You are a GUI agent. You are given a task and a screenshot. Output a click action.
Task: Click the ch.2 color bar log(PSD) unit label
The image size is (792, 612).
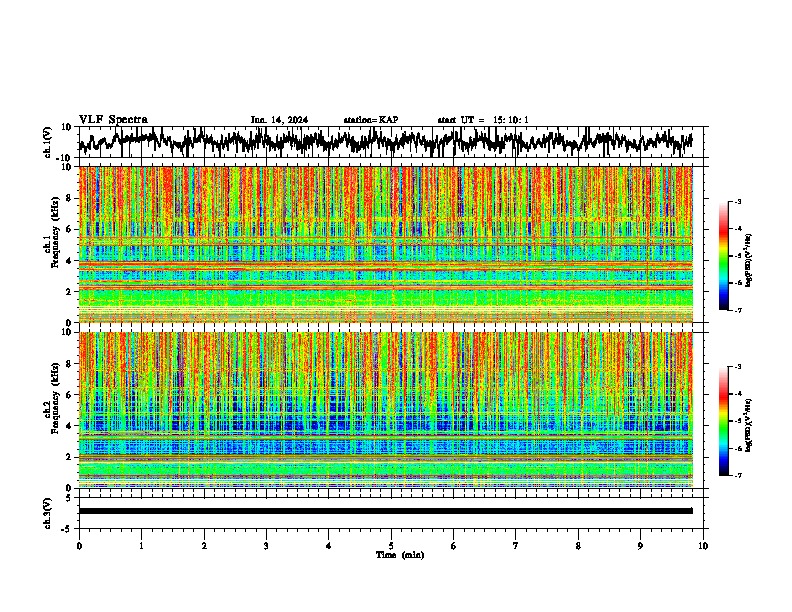point(749,424)
